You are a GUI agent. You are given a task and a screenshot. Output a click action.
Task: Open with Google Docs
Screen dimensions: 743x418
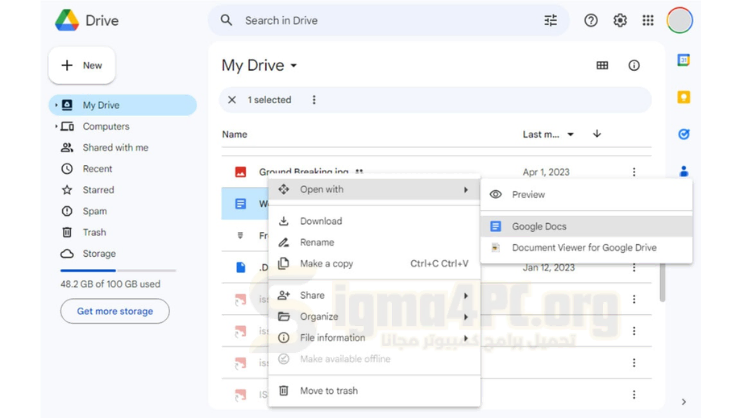586,227
